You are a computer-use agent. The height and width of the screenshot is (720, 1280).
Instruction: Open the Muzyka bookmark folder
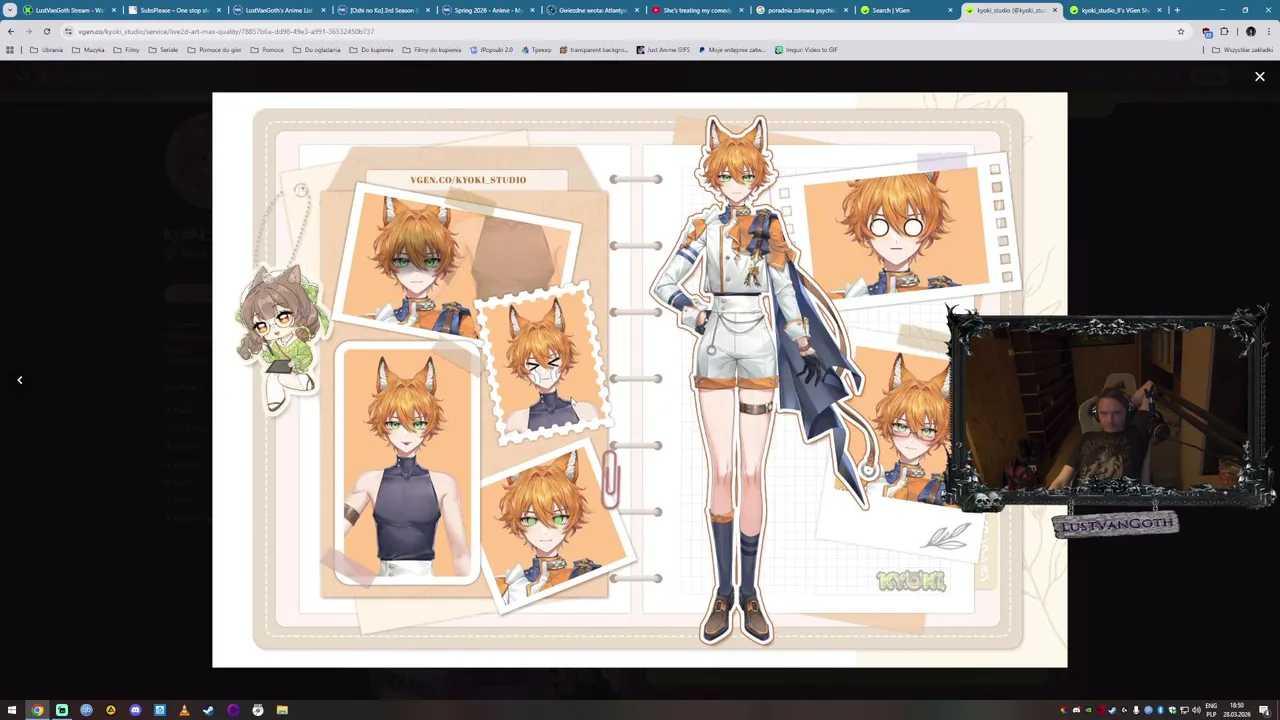click(x=88, y=49)
